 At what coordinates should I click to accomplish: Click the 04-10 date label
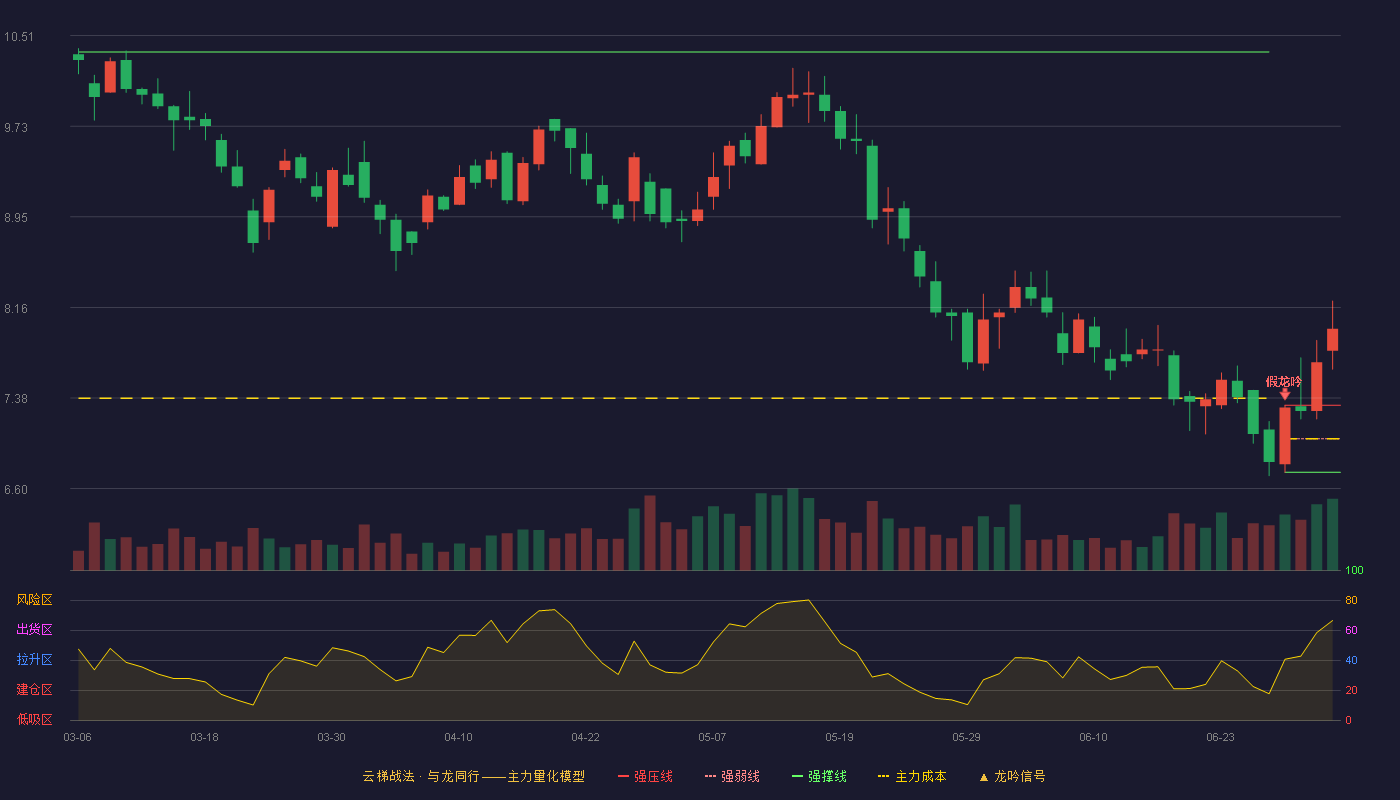(458, 737)
